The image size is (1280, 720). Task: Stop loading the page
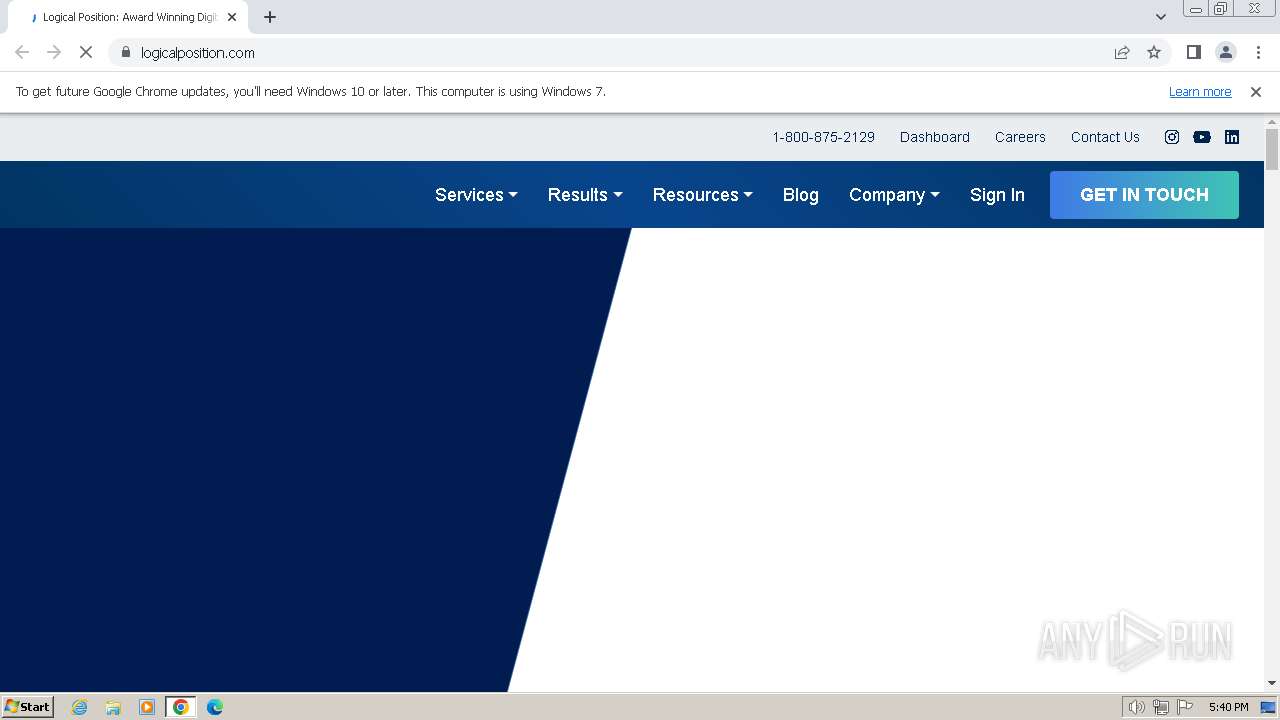(86, 52)
